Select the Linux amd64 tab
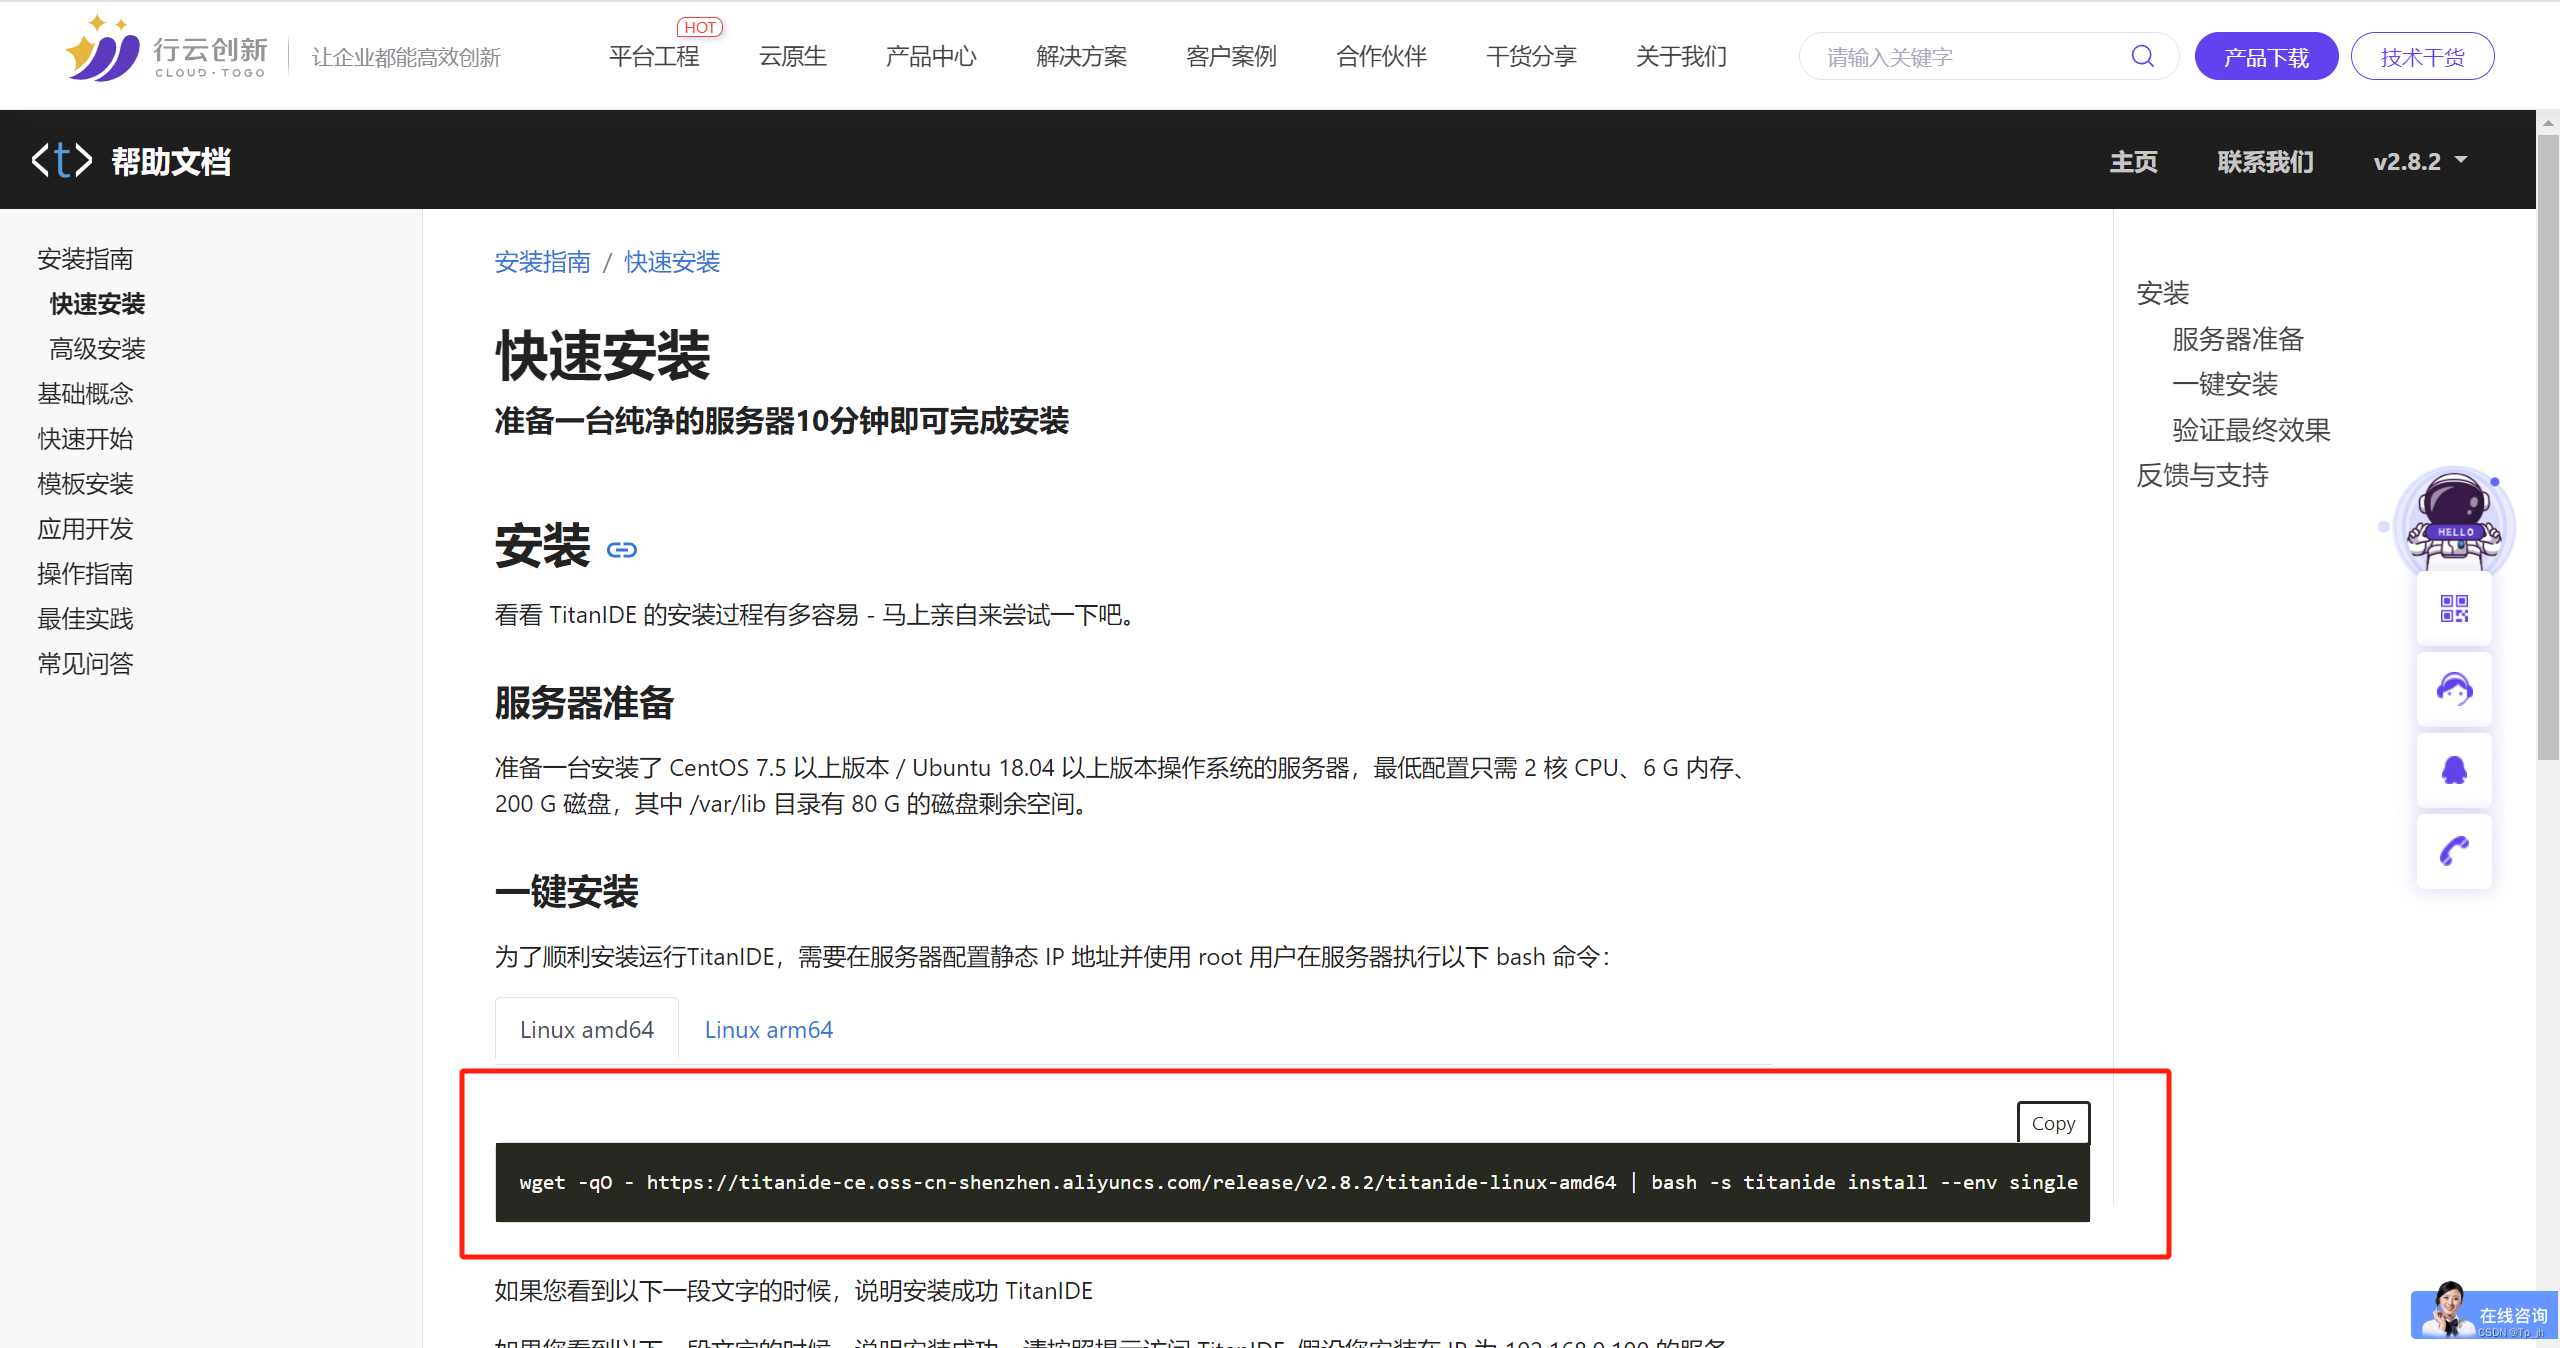 click(x=587, y=1029)
